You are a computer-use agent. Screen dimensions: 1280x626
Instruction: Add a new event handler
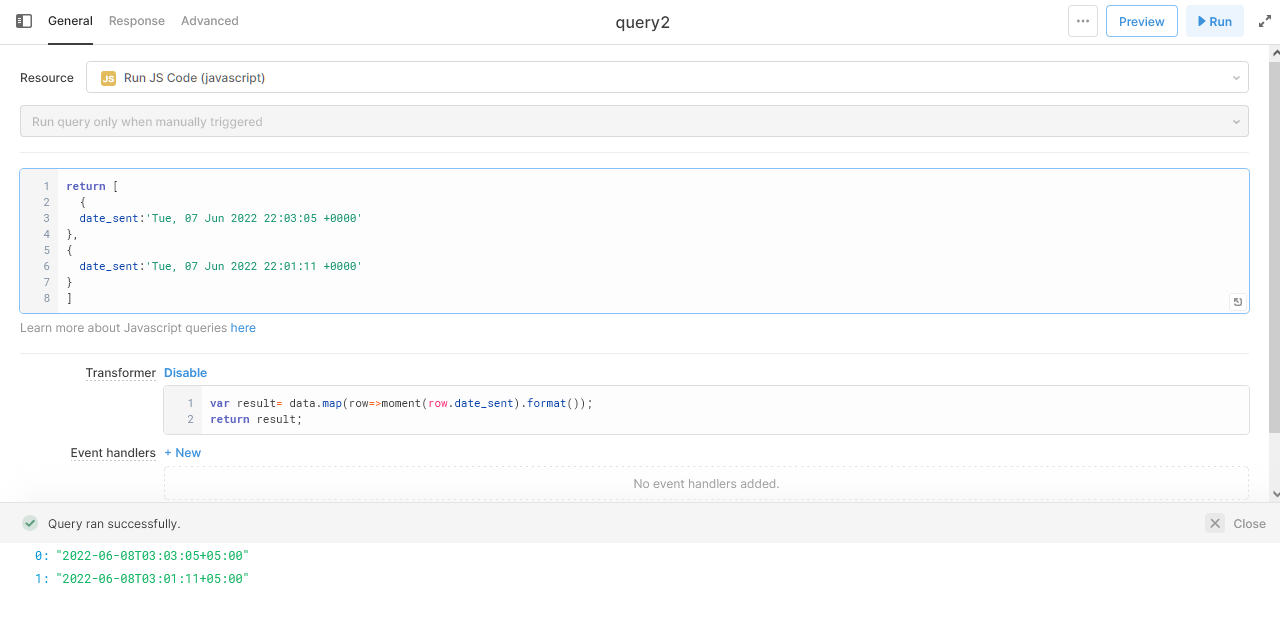183,452
